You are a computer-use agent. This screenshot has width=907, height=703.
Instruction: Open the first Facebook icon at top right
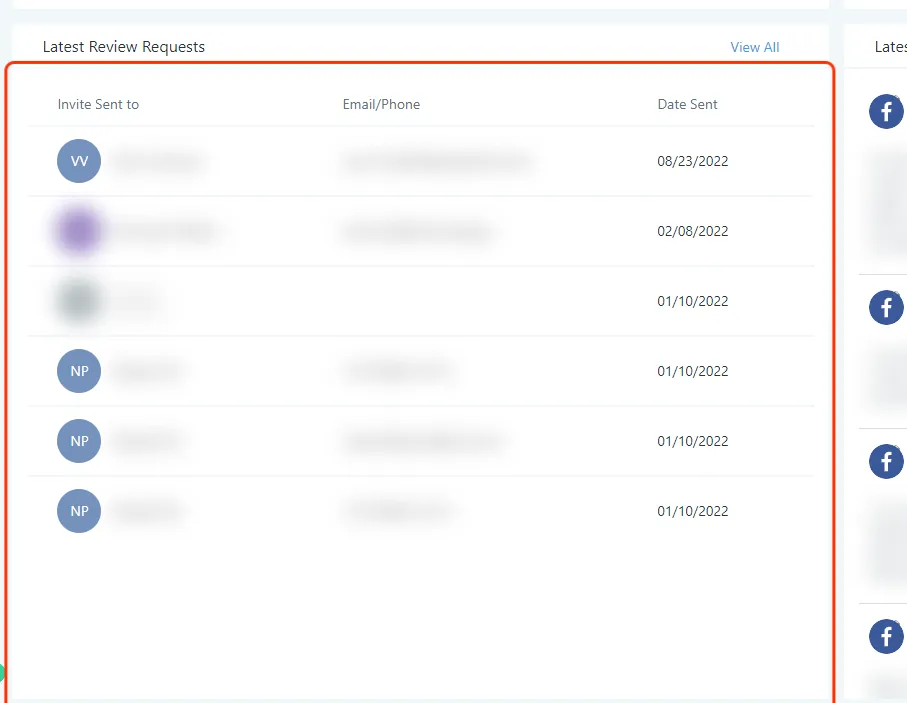[x=886, y=111]
